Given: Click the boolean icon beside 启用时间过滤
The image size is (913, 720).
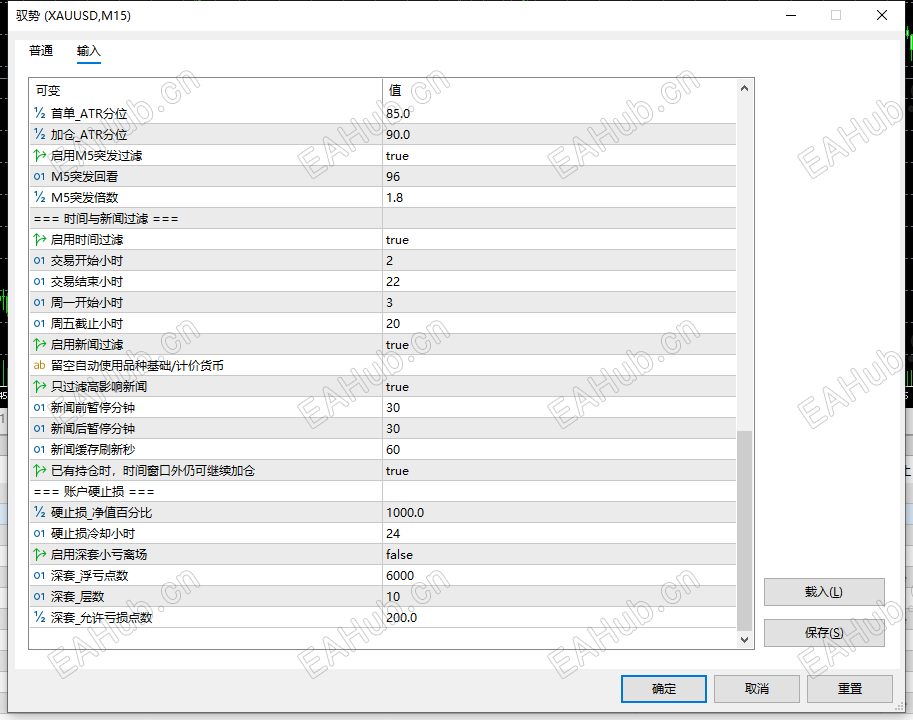Looking at the screenshot, I should click(x=40, y=239).
